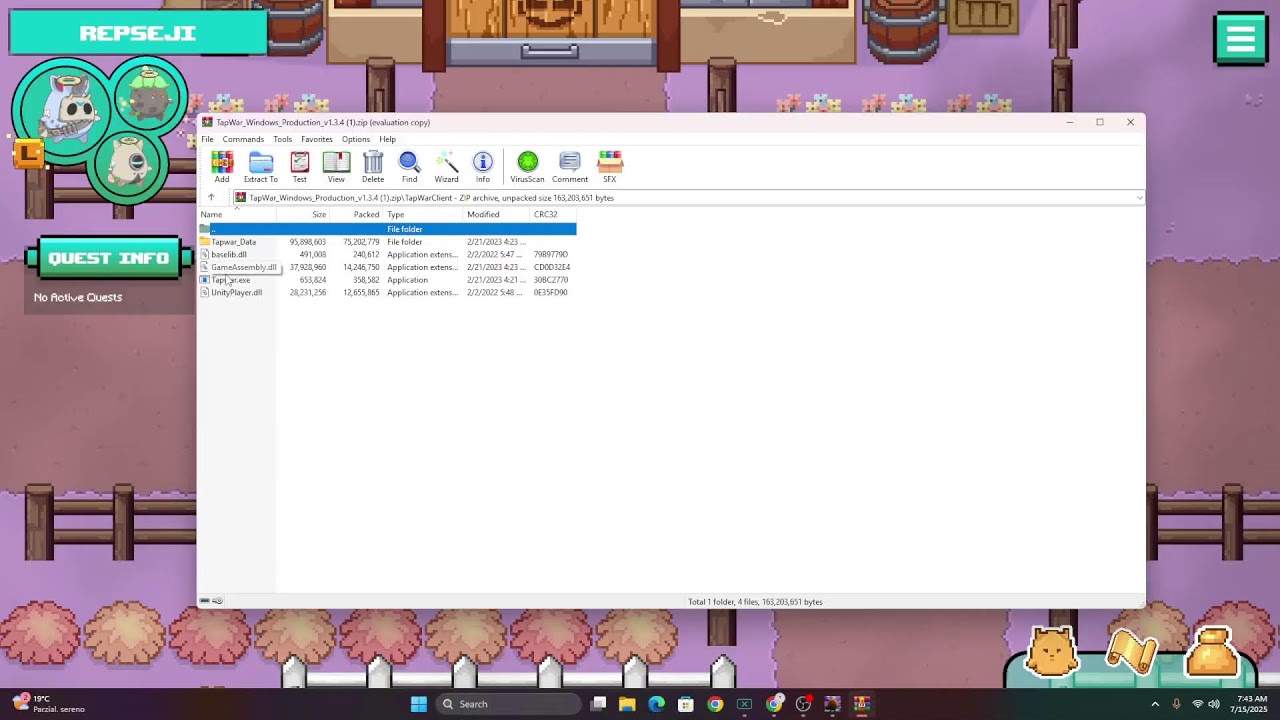Screen dimensions: 1280x720
Task: Open the Windows Start menu
Action: [x=419, y=704]
